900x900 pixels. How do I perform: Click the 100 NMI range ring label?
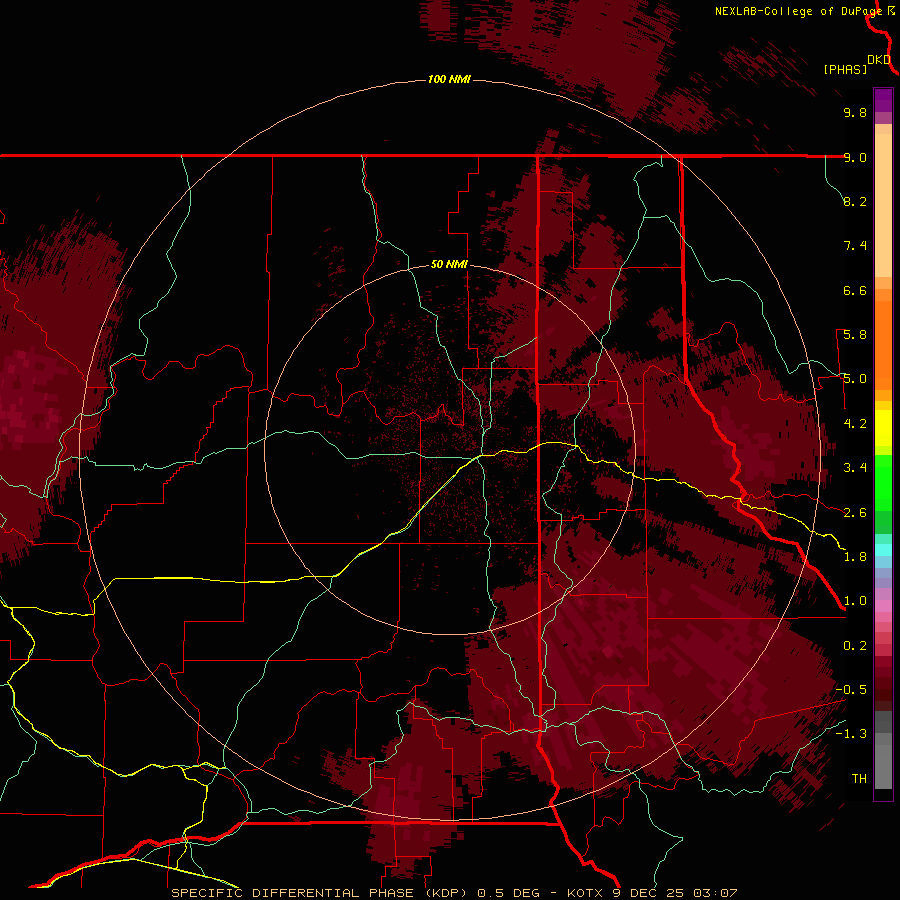click(449, 79)
